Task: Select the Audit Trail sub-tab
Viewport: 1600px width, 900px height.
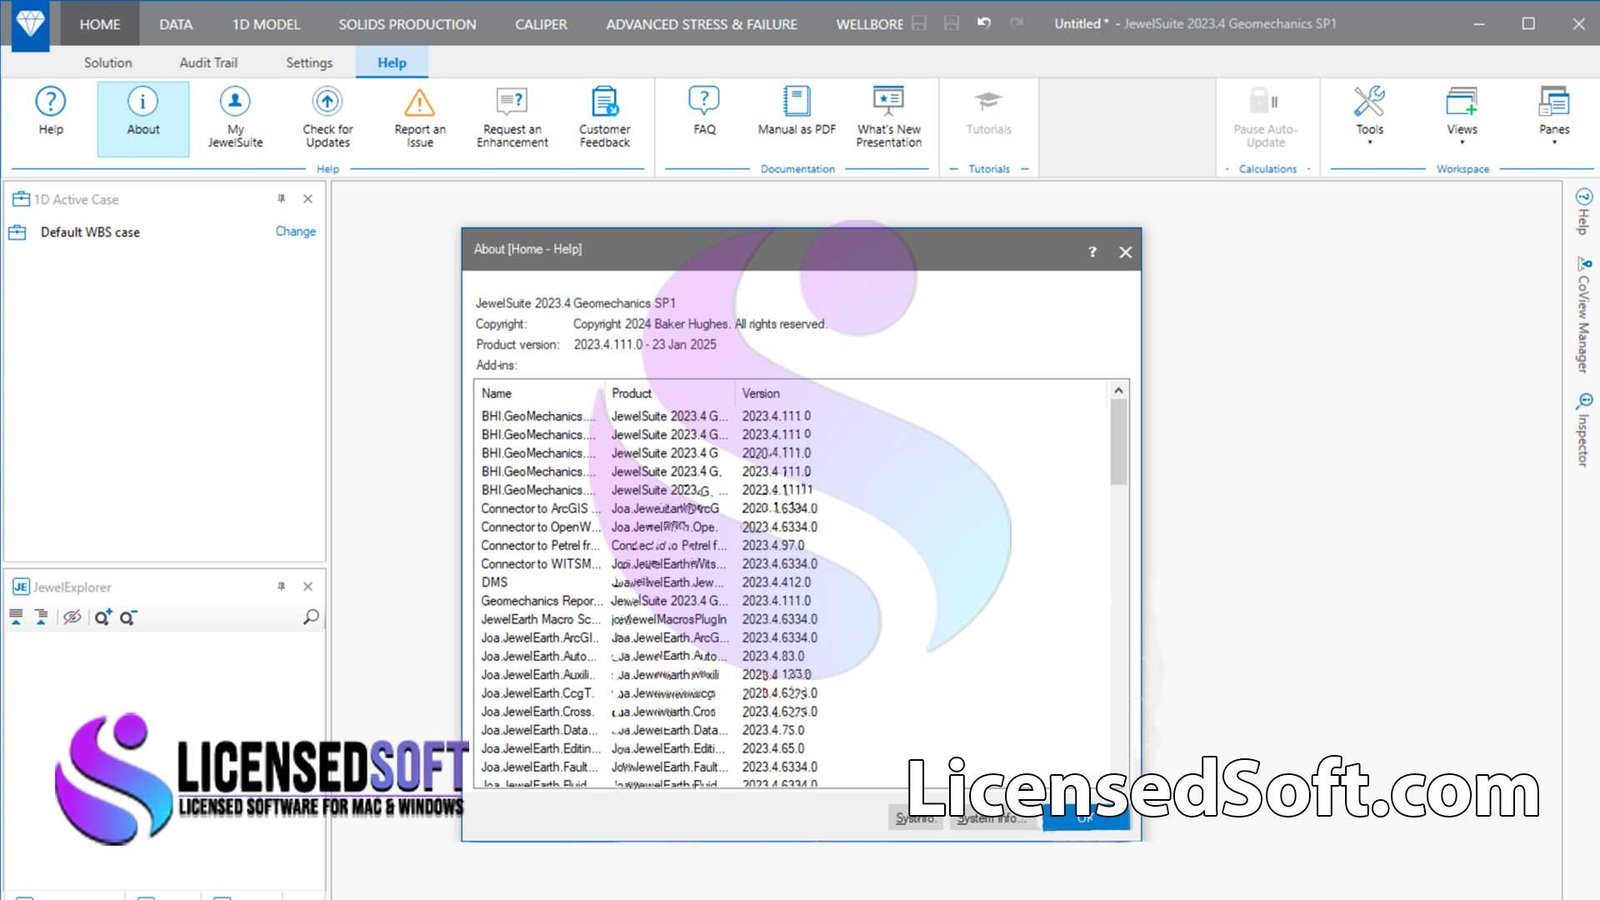Action: [208, 62]
